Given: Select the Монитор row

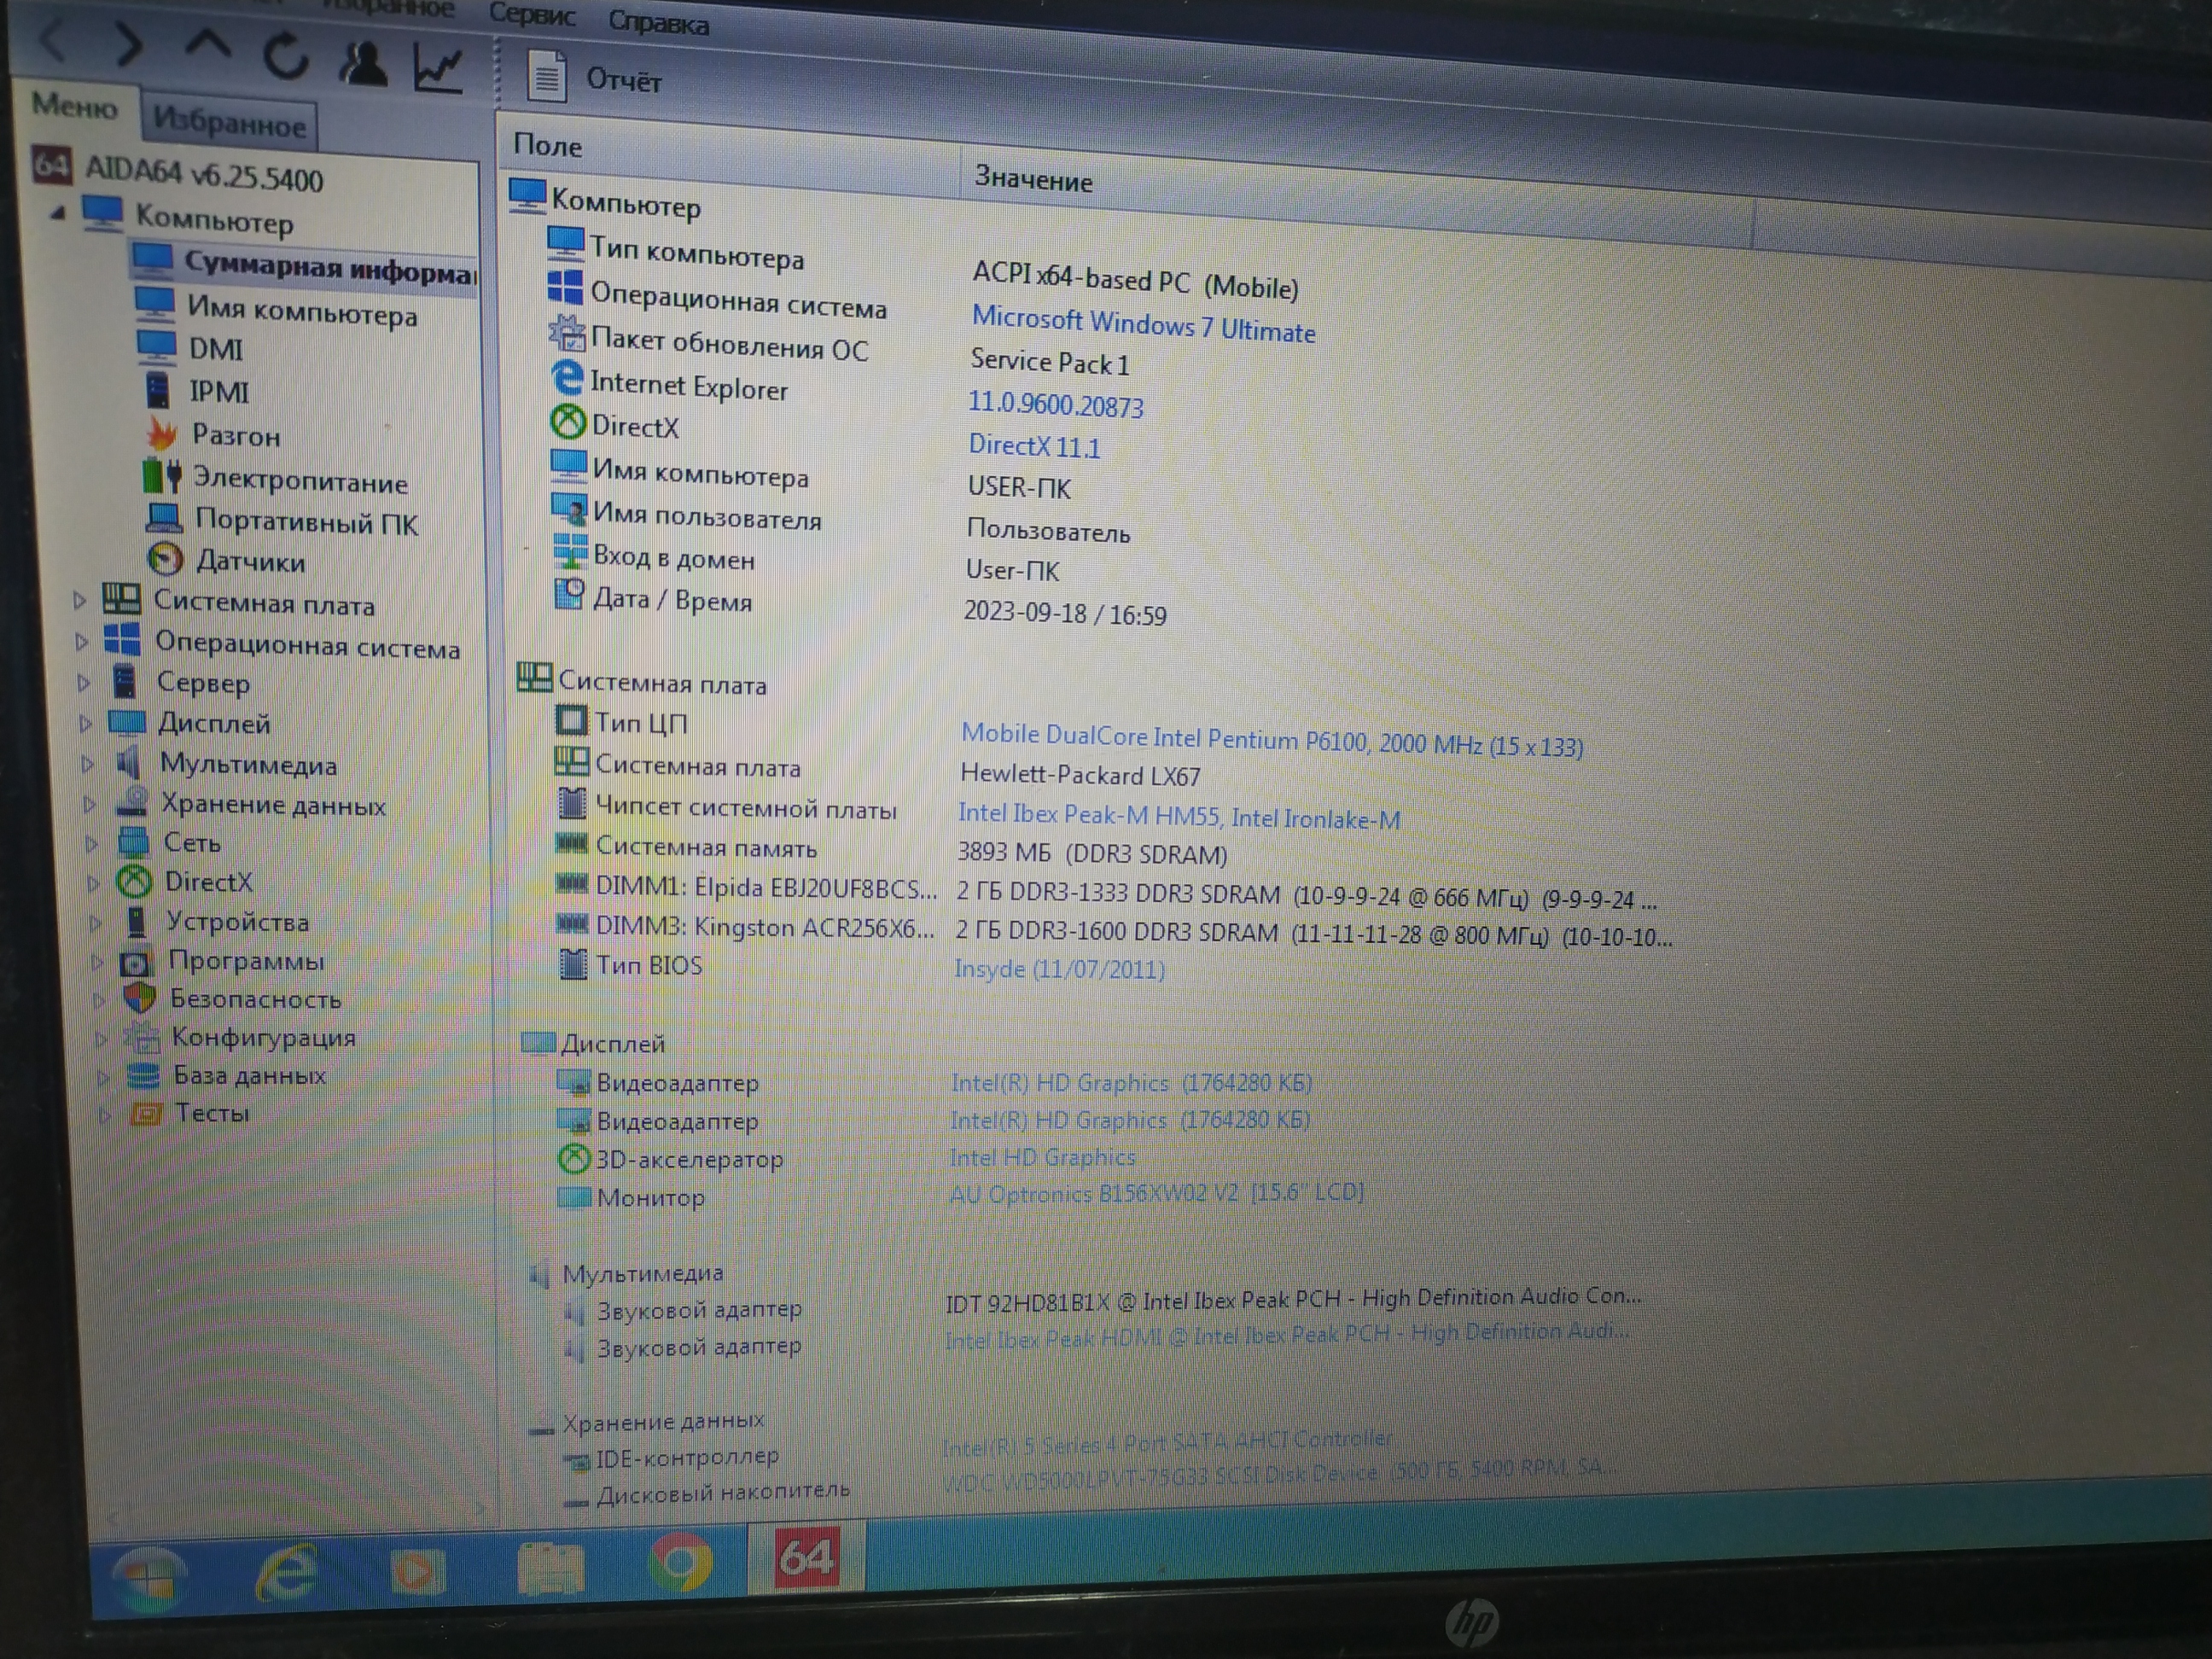Looking at the screenshot, I should (x=650, y=1197).
